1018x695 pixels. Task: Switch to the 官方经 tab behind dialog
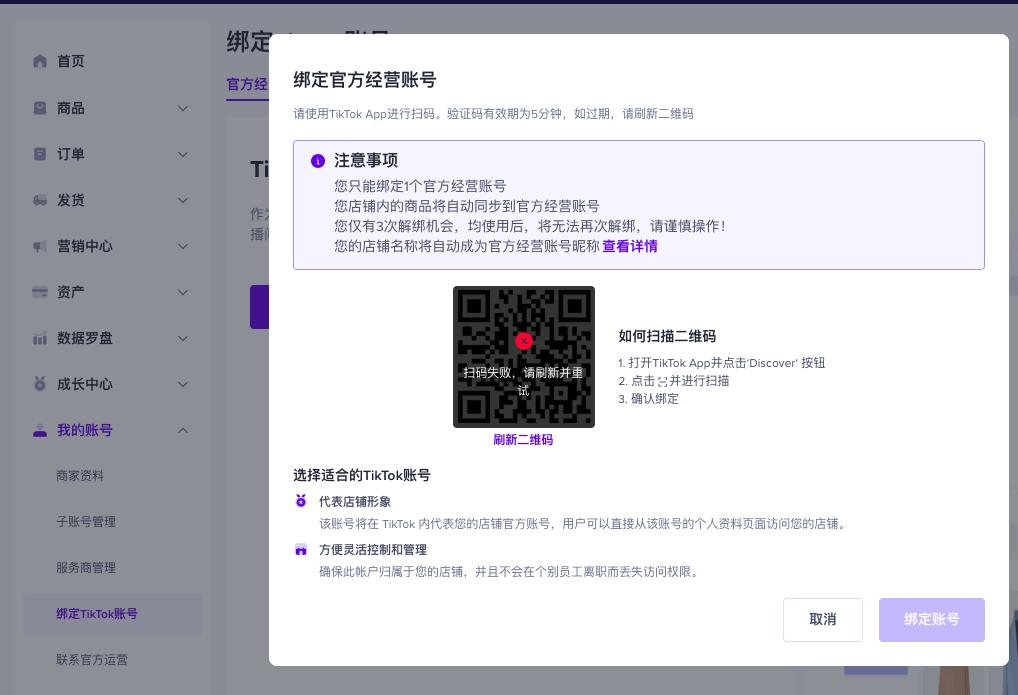tap(247, 84)
